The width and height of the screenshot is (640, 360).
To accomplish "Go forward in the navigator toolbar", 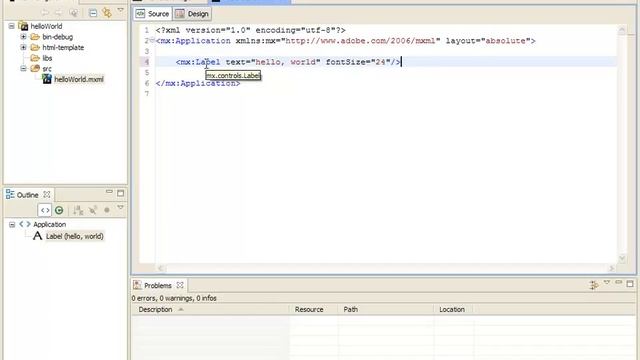I will 59,13.
